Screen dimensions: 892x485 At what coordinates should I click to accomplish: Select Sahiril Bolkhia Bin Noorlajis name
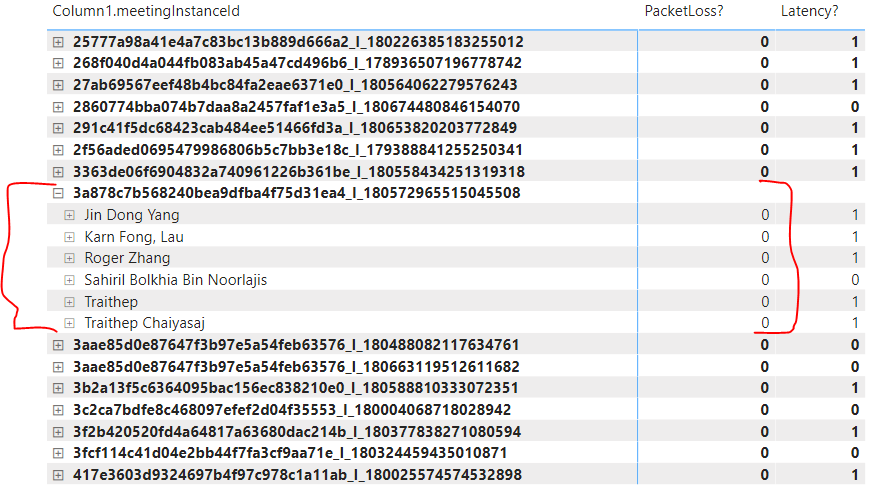(176, 280)
